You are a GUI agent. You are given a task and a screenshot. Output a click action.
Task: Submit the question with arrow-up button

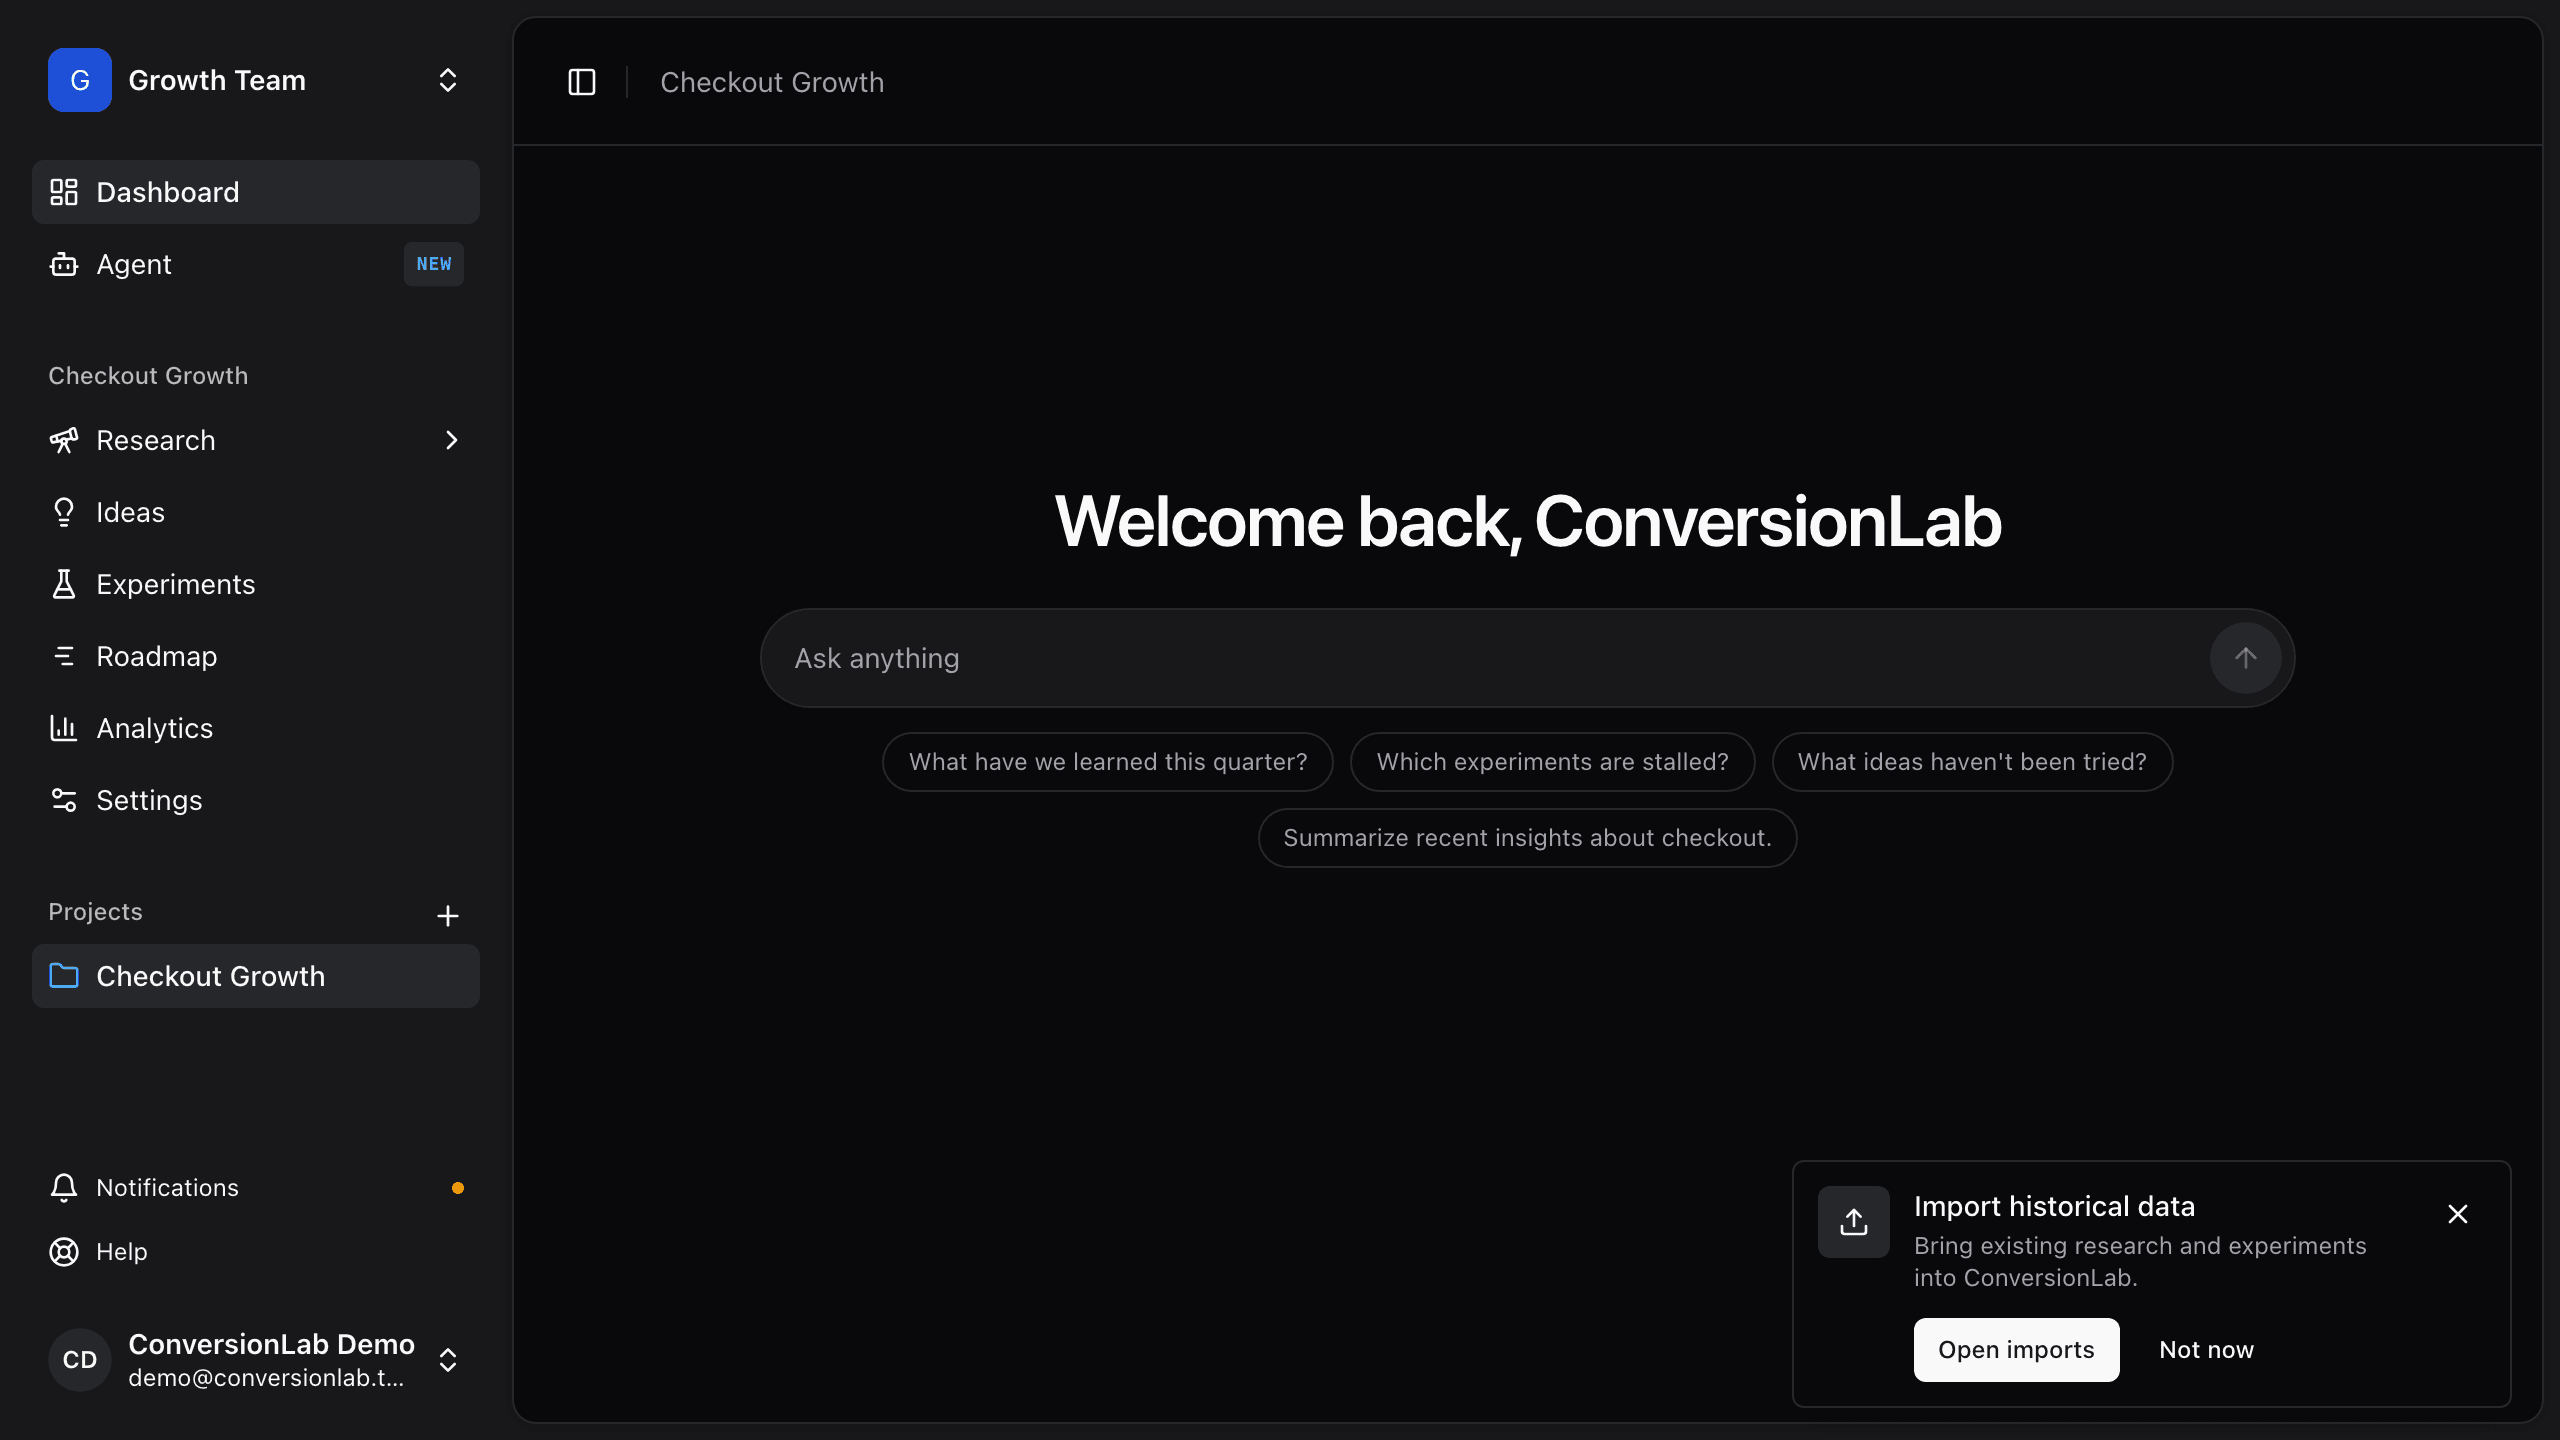[x=2245, y=658]
